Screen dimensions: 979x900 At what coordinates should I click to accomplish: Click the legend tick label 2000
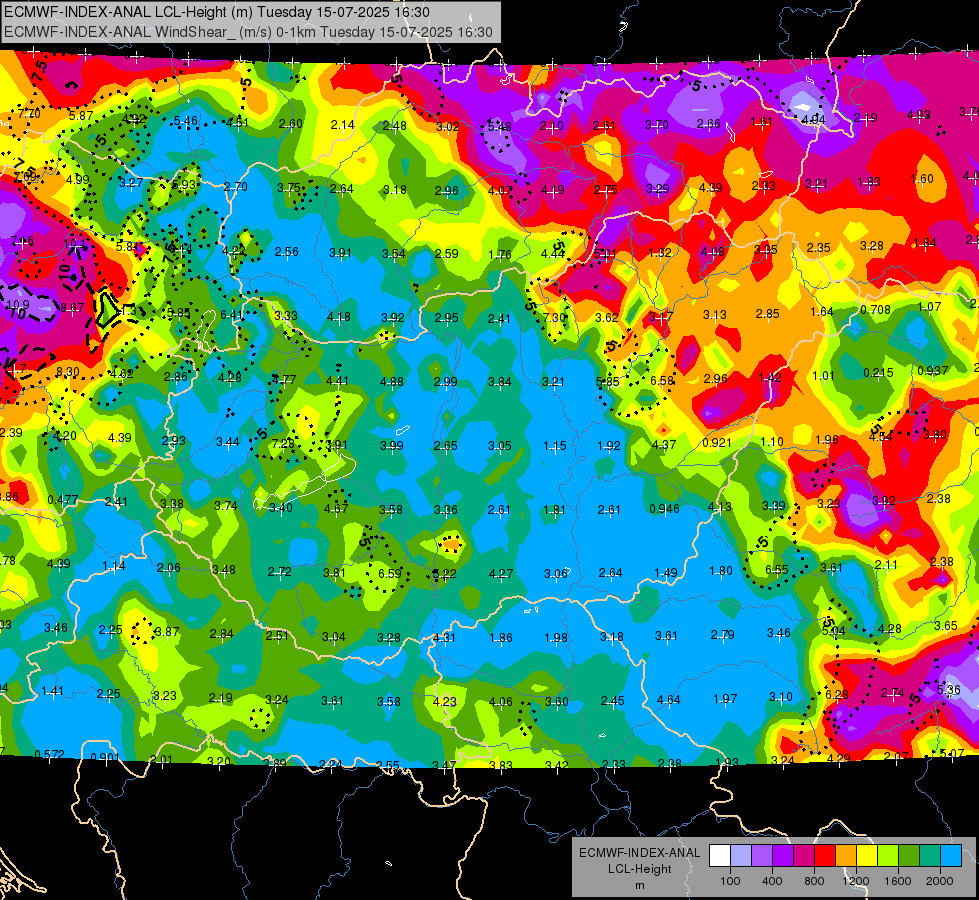click(940, 881)
